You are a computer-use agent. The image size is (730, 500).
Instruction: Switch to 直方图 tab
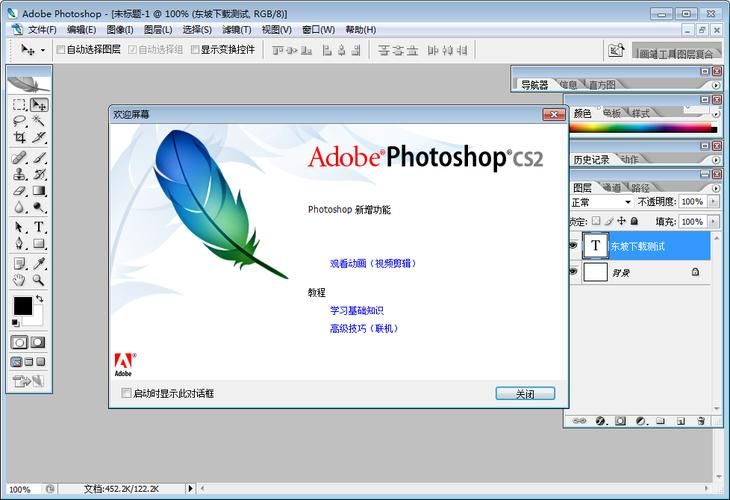602,85
